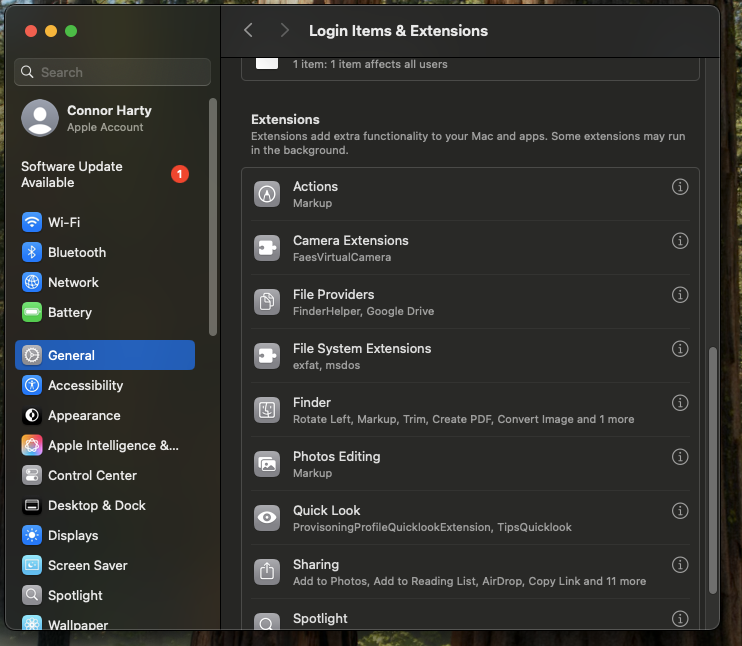Click 'FaesVirtualCamera' subtitle text

pyautogui.click(x=342, y=257)
